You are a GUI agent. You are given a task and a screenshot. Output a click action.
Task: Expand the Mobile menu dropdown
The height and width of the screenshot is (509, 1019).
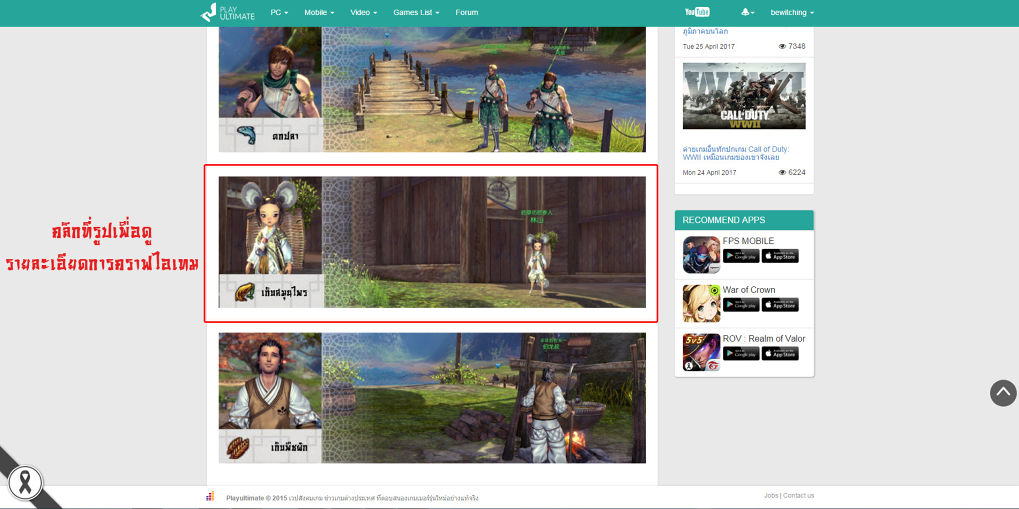click(x=319, y=13)
